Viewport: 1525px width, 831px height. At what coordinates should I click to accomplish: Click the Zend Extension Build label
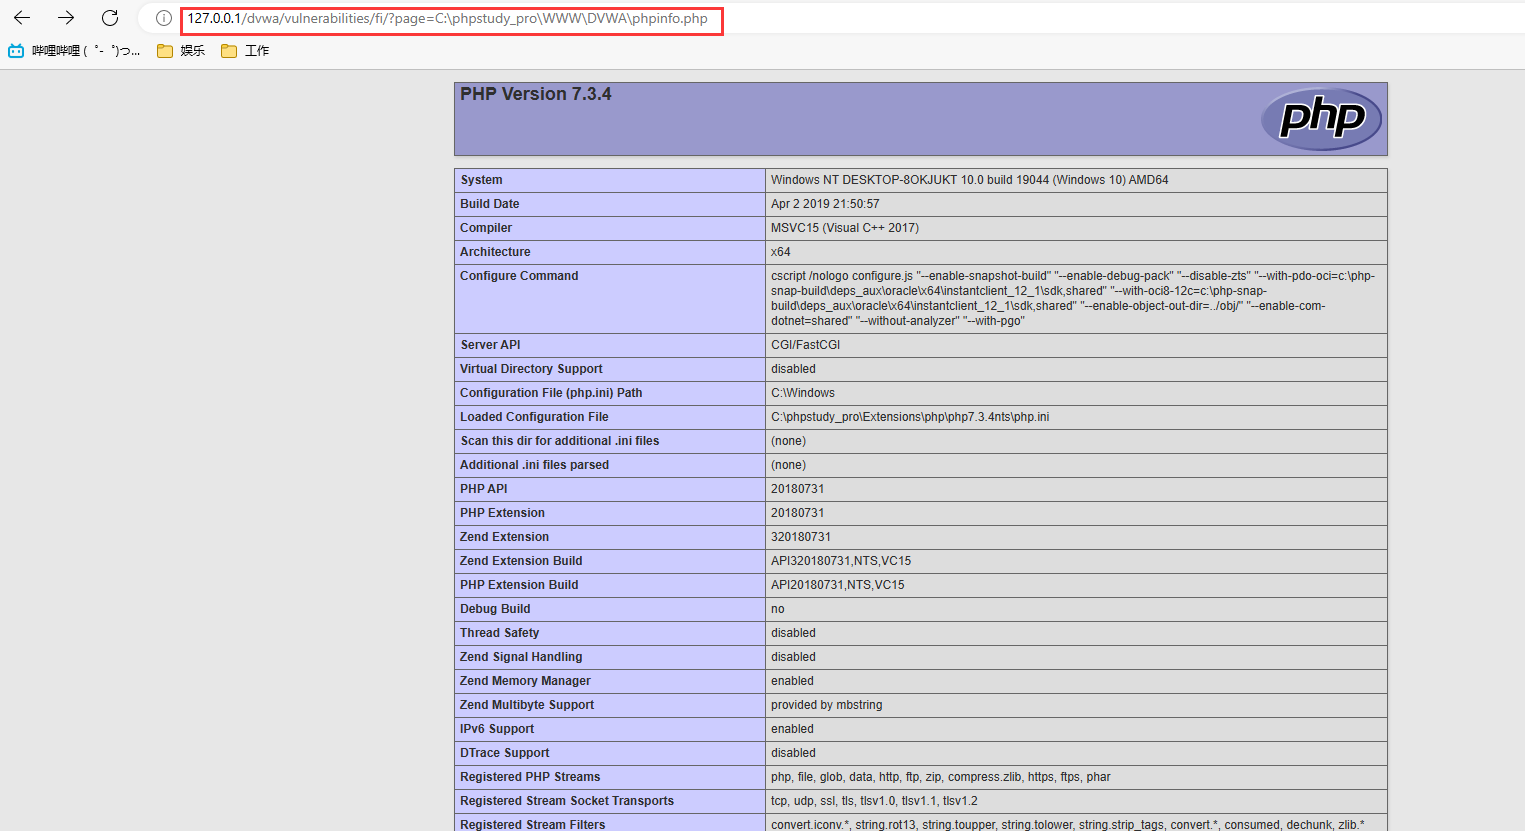[x=521, y=561]
